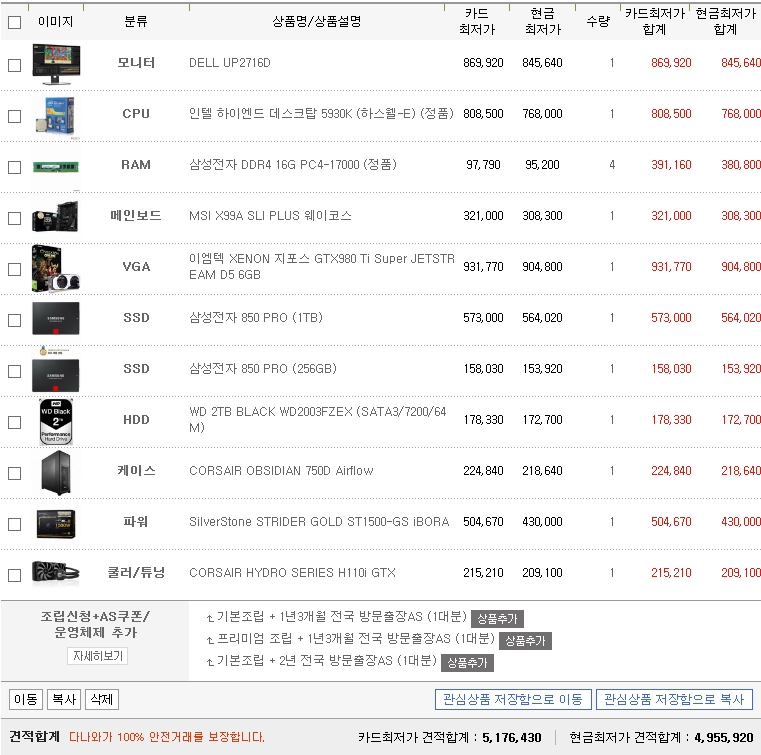Tick the 850 PRO (1TB) SSD checkbox
The width and height of the screenshot is (761, 755).
pos(15,320)
